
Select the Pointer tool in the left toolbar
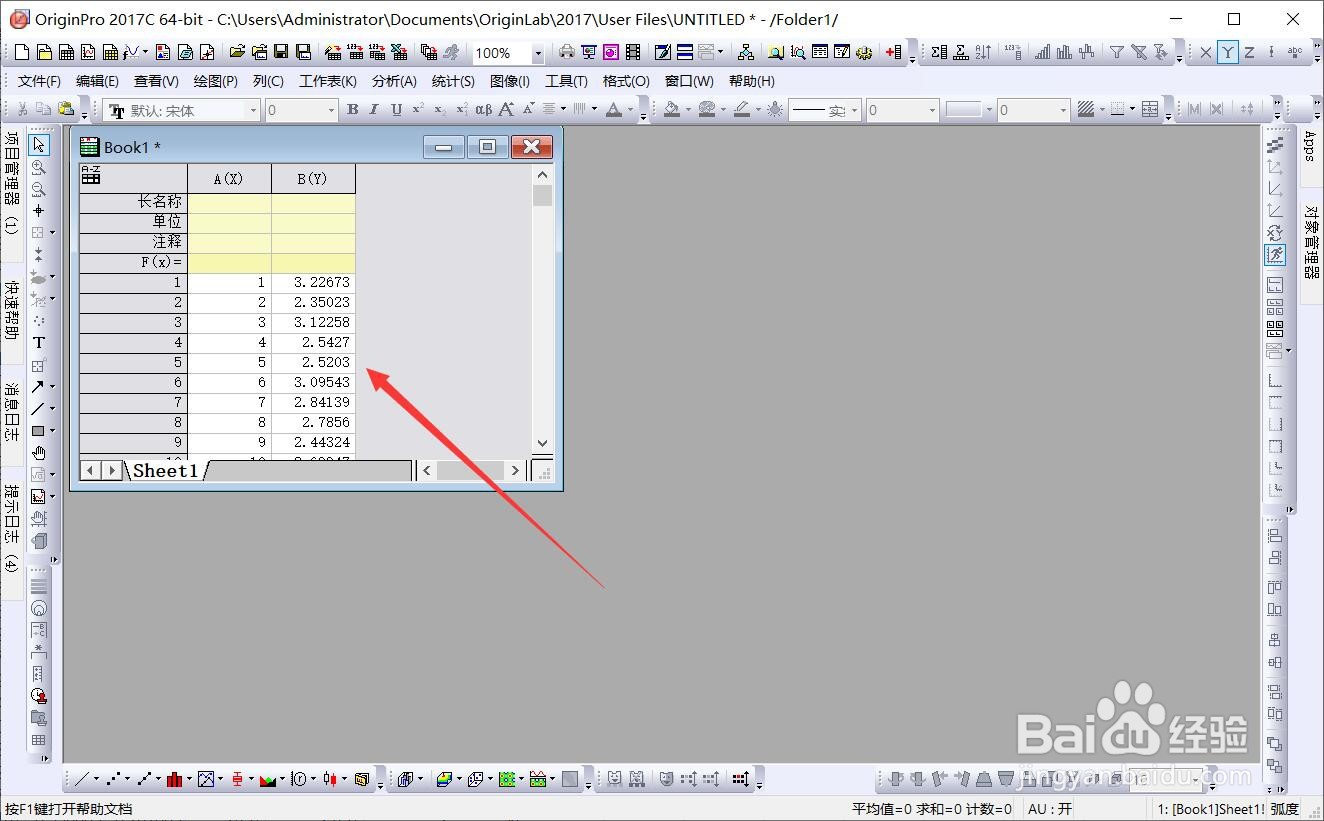39,146
